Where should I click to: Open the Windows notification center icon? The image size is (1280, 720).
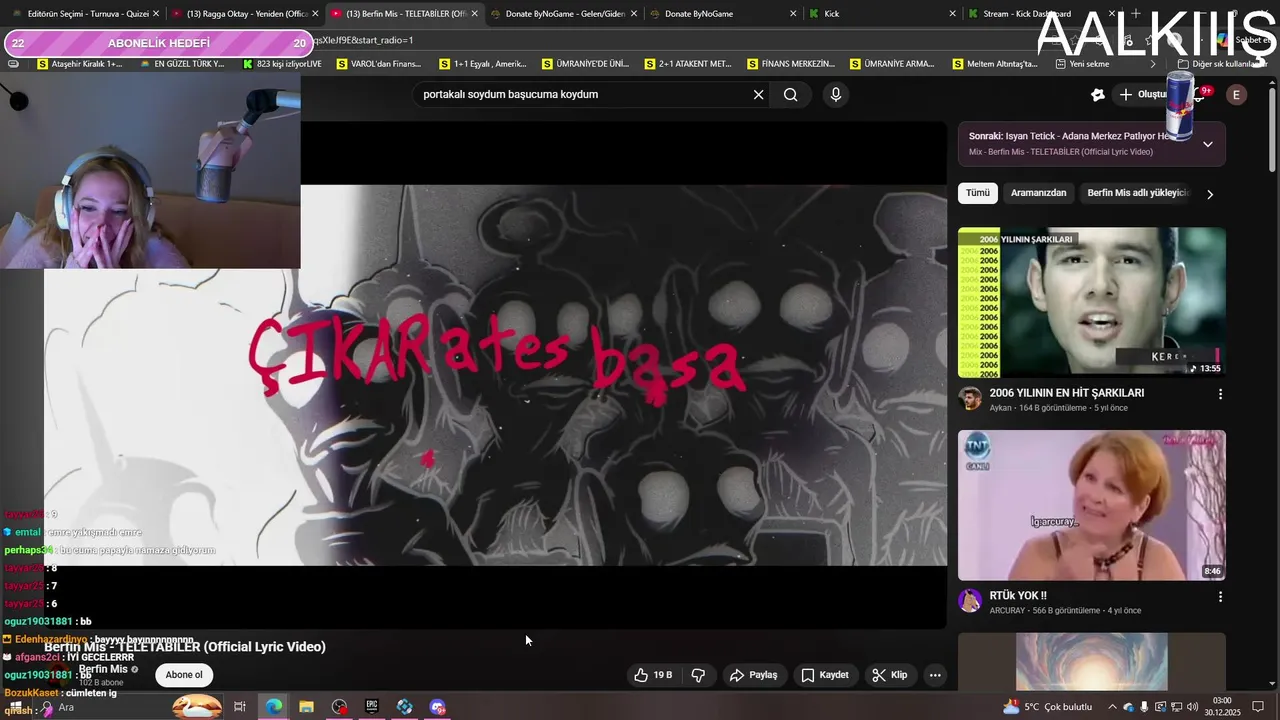pyautogui.click(x=1258, y=707)
